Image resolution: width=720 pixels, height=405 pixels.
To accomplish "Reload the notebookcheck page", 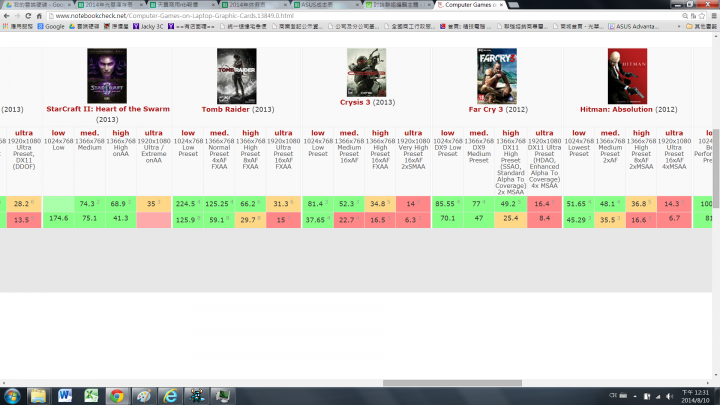I will tap(28, 16).
